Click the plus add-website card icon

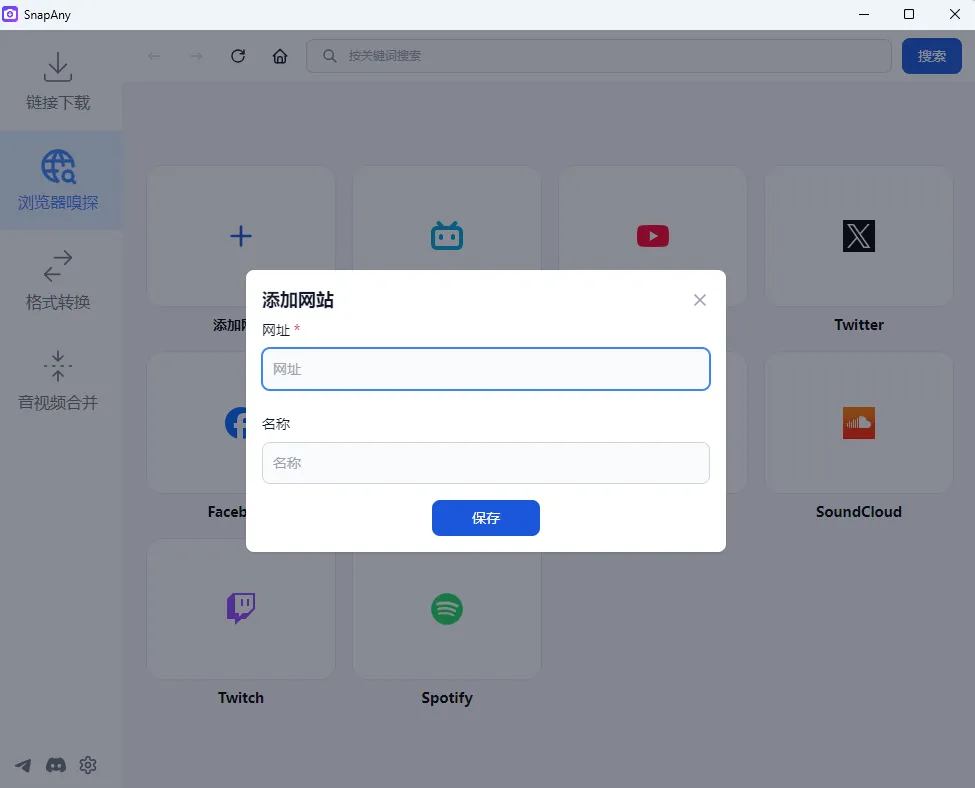(x=241, y=236)
